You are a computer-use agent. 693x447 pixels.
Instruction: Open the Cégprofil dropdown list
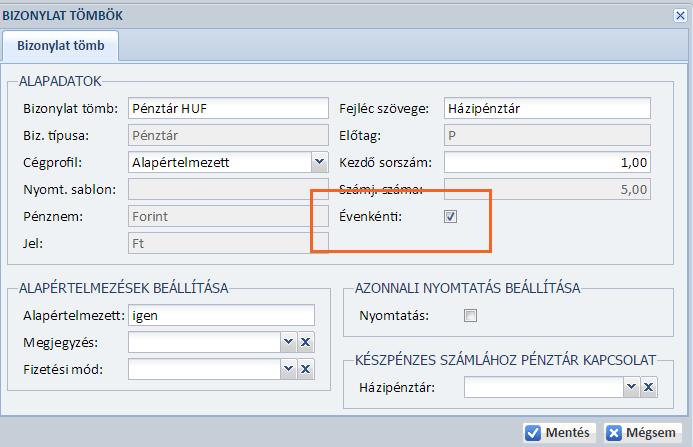[318, 162]
